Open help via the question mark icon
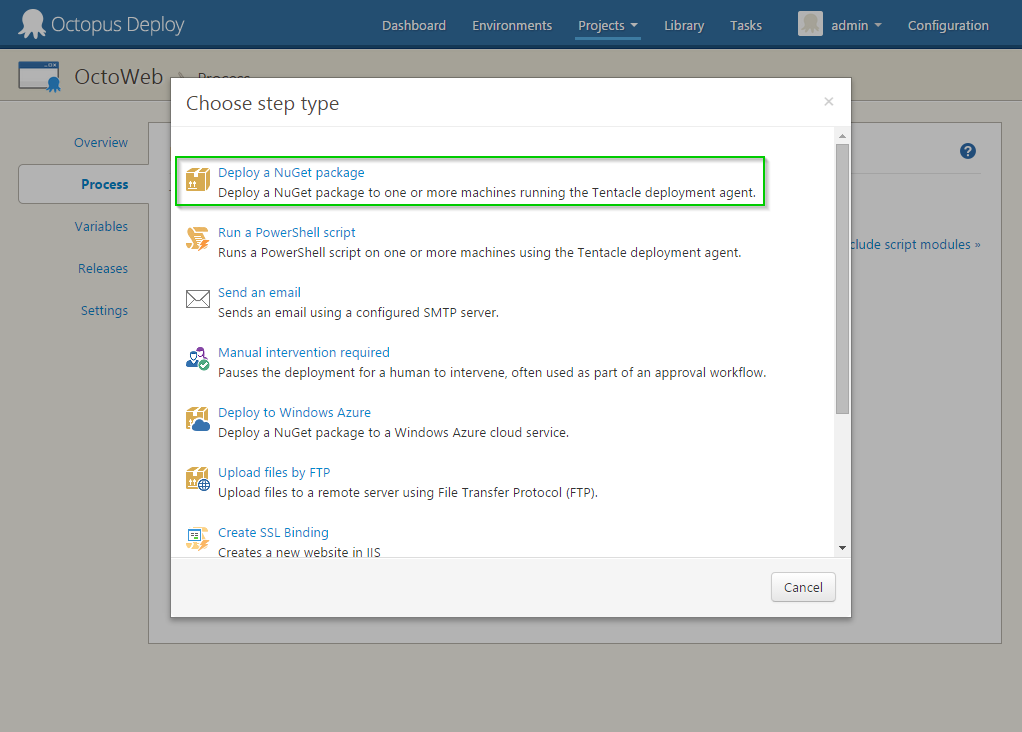Screen dimensions: 1022x732 (x=967, y=150)
